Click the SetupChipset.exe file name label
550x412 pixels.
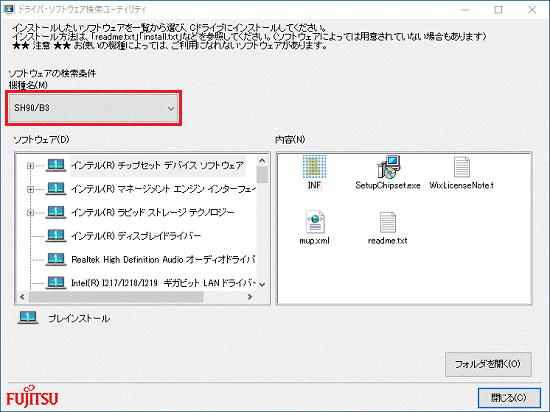click(388, 185)
